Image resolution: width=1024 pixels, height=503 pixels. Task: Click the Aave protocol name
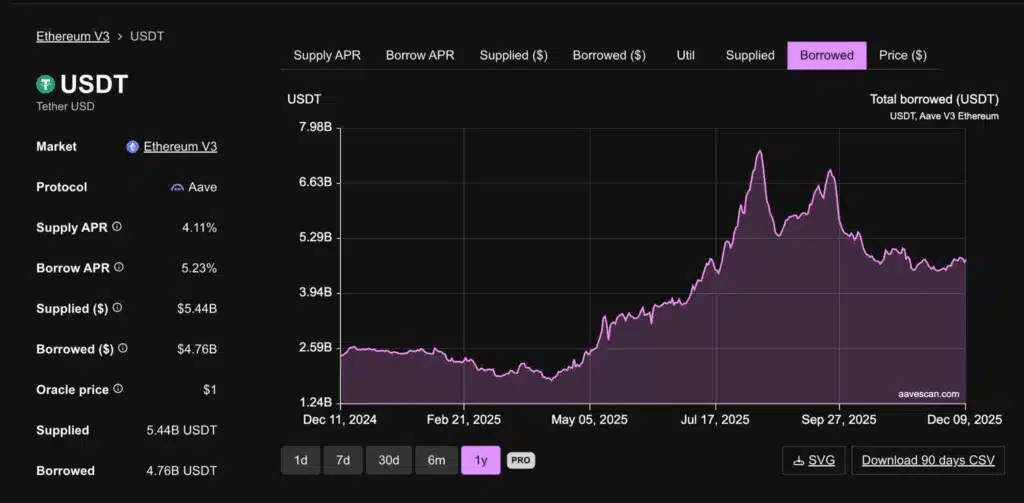click(x=202, y=187)
